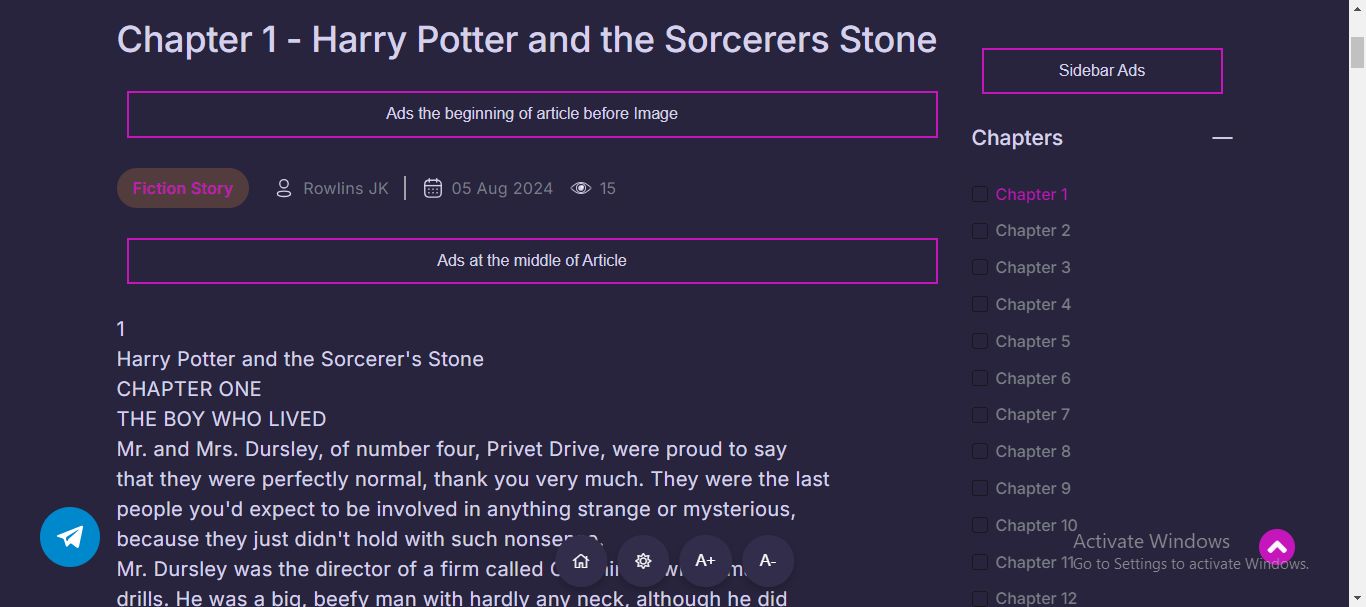Screen dimensions: 1366x607
Task: Click the calendar date icon
Action: [x=433, y=188]
